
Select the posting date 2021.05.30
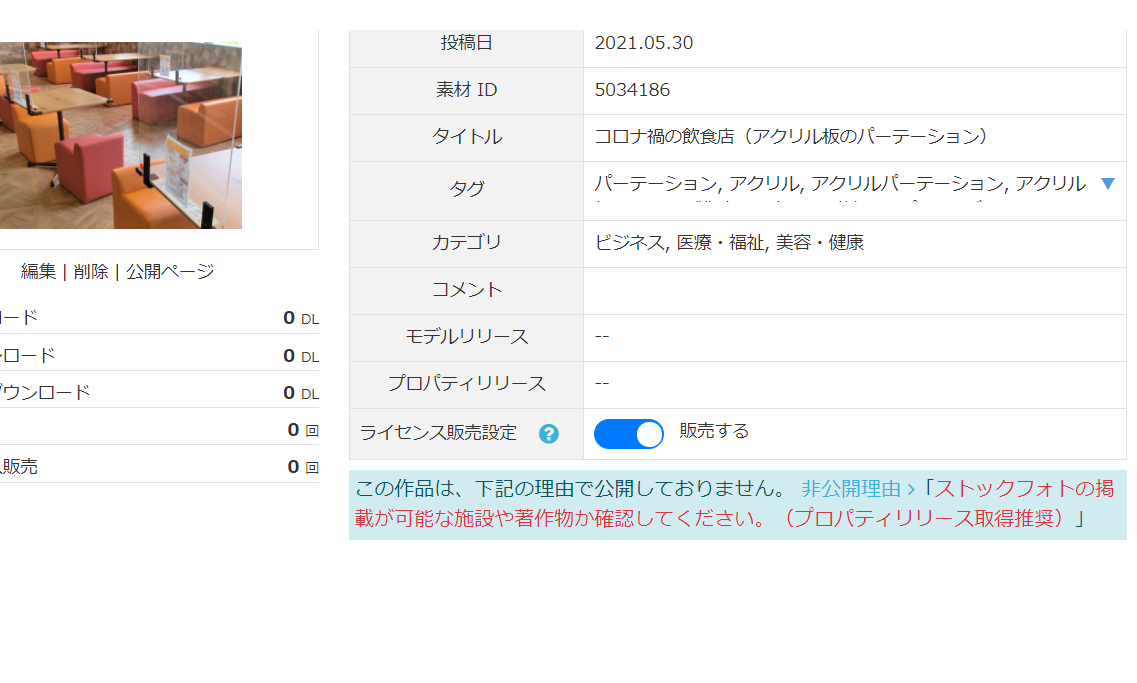click(644, 43)
